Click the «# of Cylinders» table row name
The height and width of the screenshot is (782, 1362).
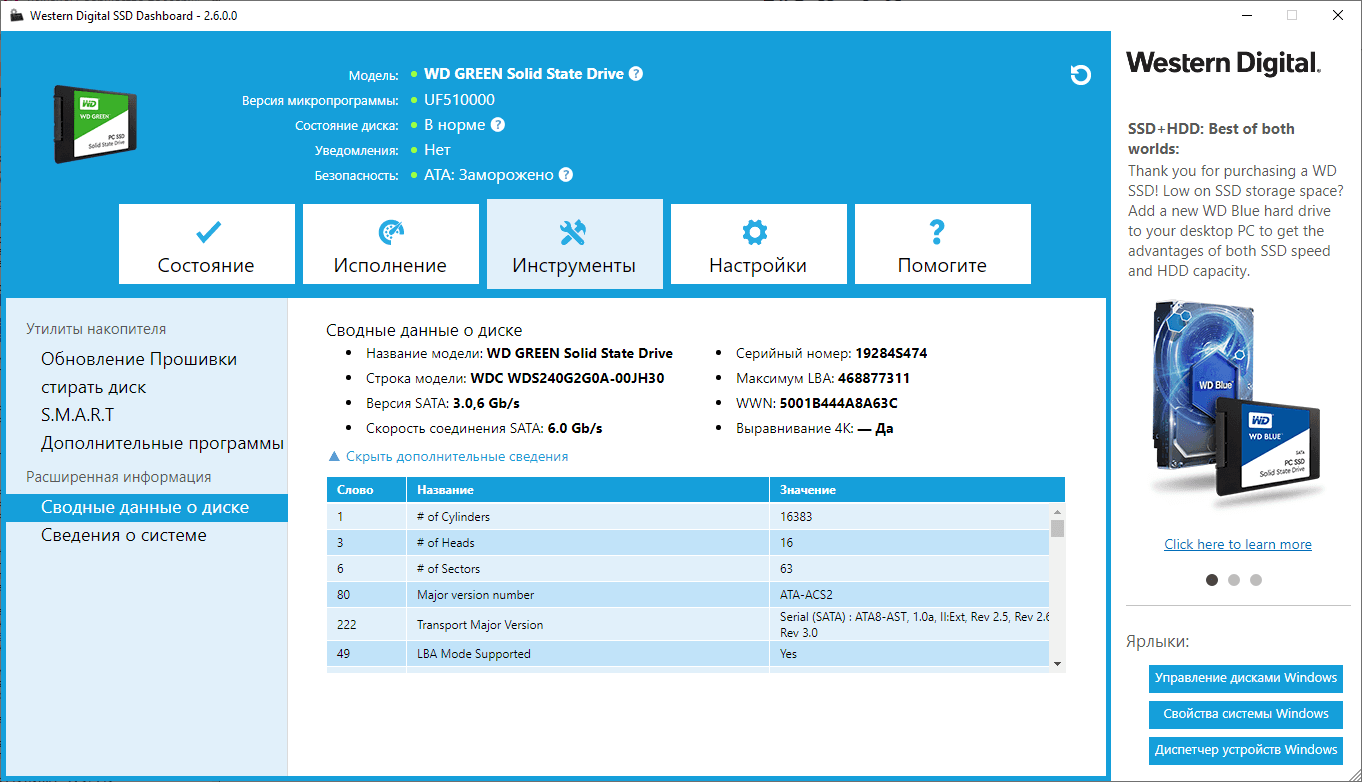click(x=453, y=517)
